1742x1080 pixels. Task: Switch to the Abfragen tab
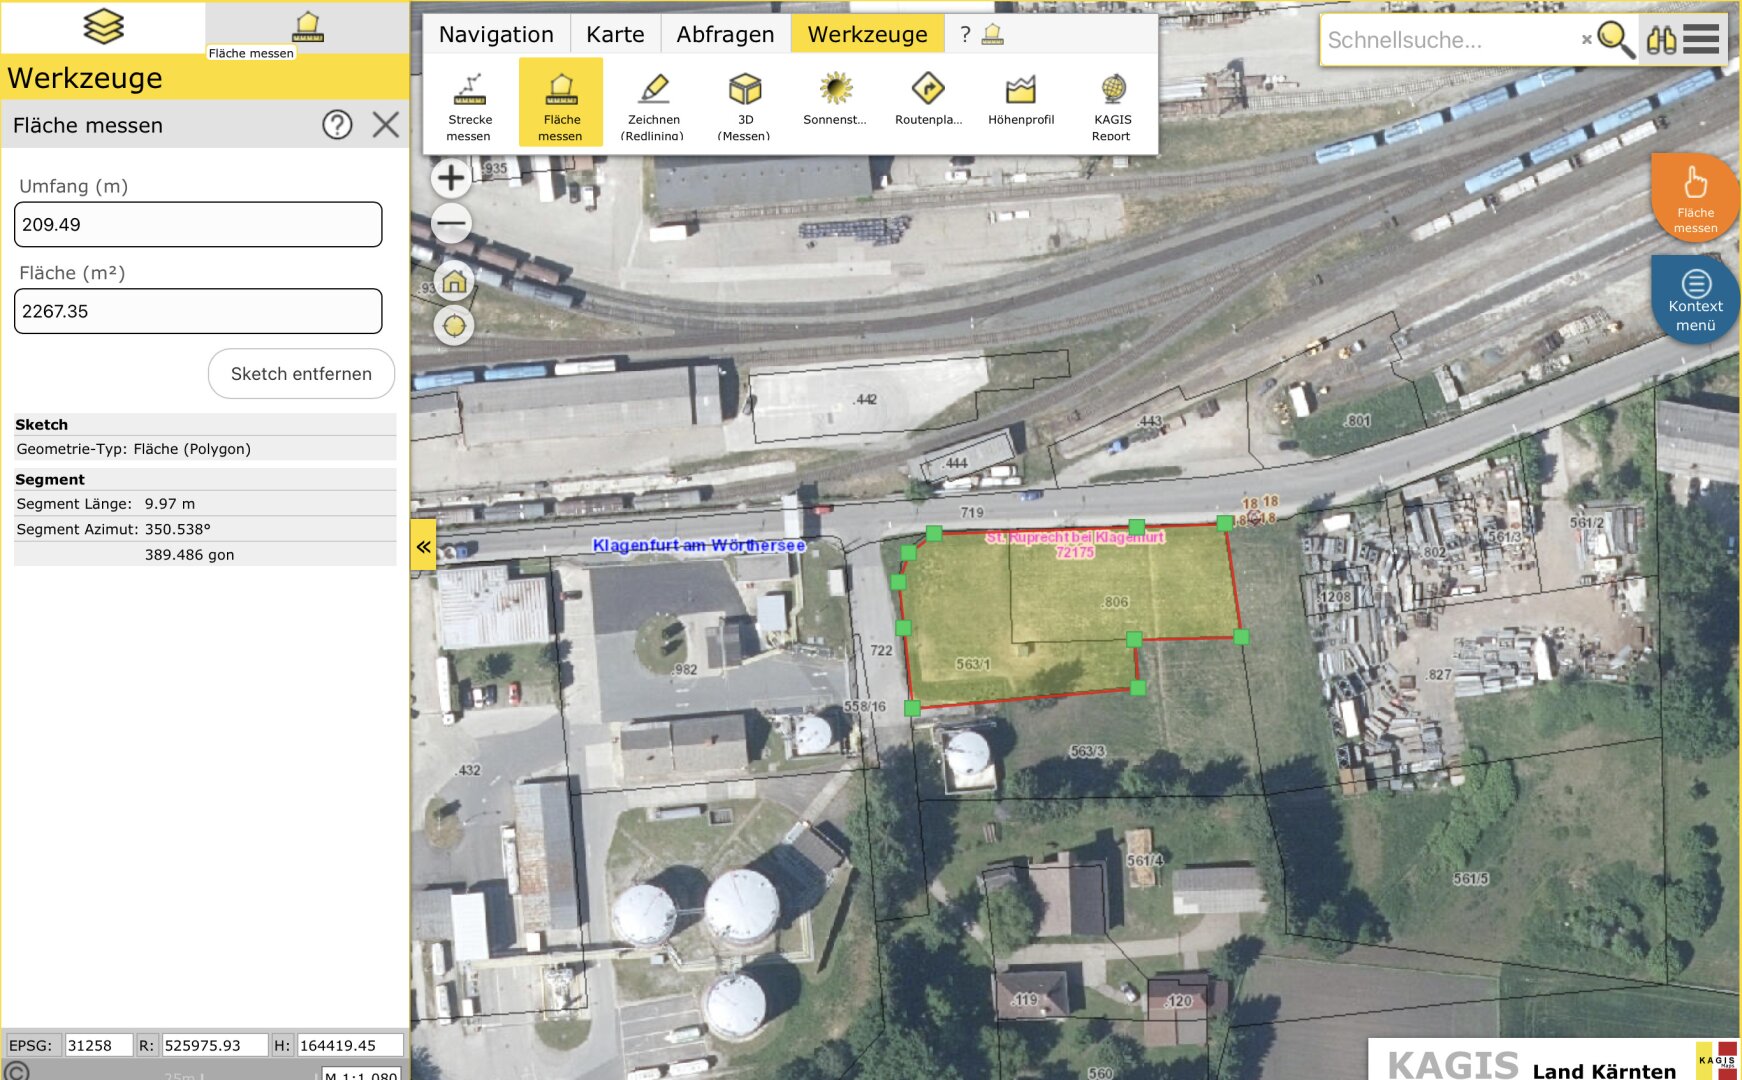click(x=725, y=34)
